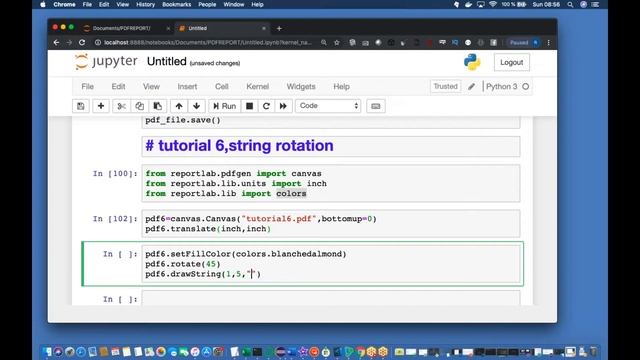640x360 pixels.
Task: Insert a cell below with plus icon
Action: pyautogui.click(x=101, y=106)
